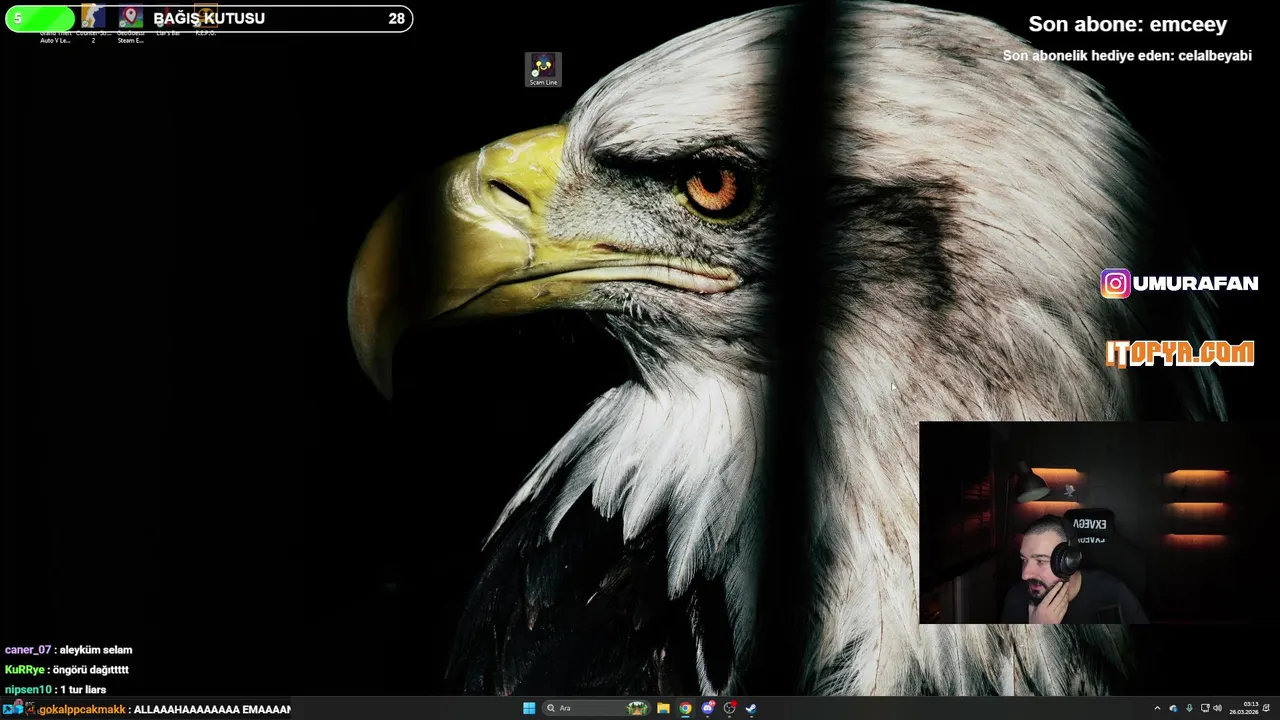Click the green download arrow tray icon
Viewport: 1280px width, 720px height.
pyautogui.click(x=1189, y=708)
